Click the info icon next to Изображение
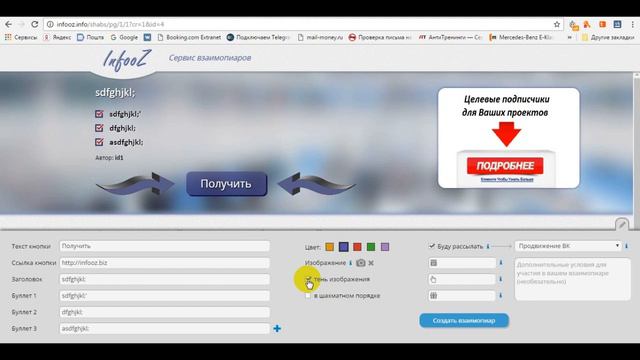Screen dimensions: 640x360 point(350,263)
